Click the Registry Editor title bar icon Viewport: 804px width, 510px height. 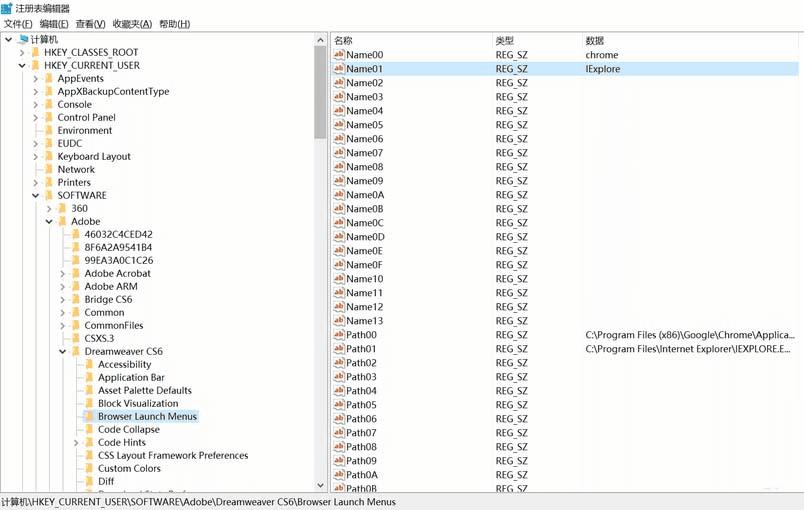[x=7, y=8]
